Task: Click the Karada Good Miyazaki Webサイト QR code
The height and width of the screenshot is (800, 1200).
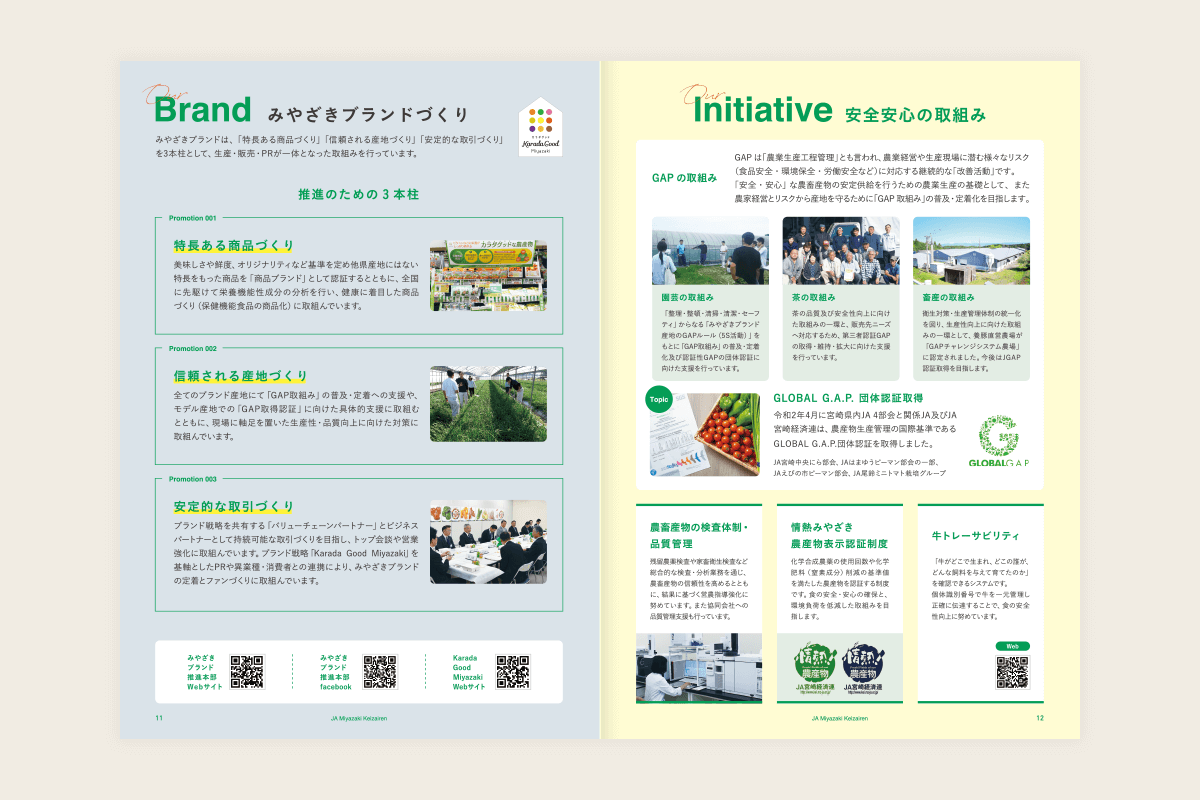Action: coord(512,672)
